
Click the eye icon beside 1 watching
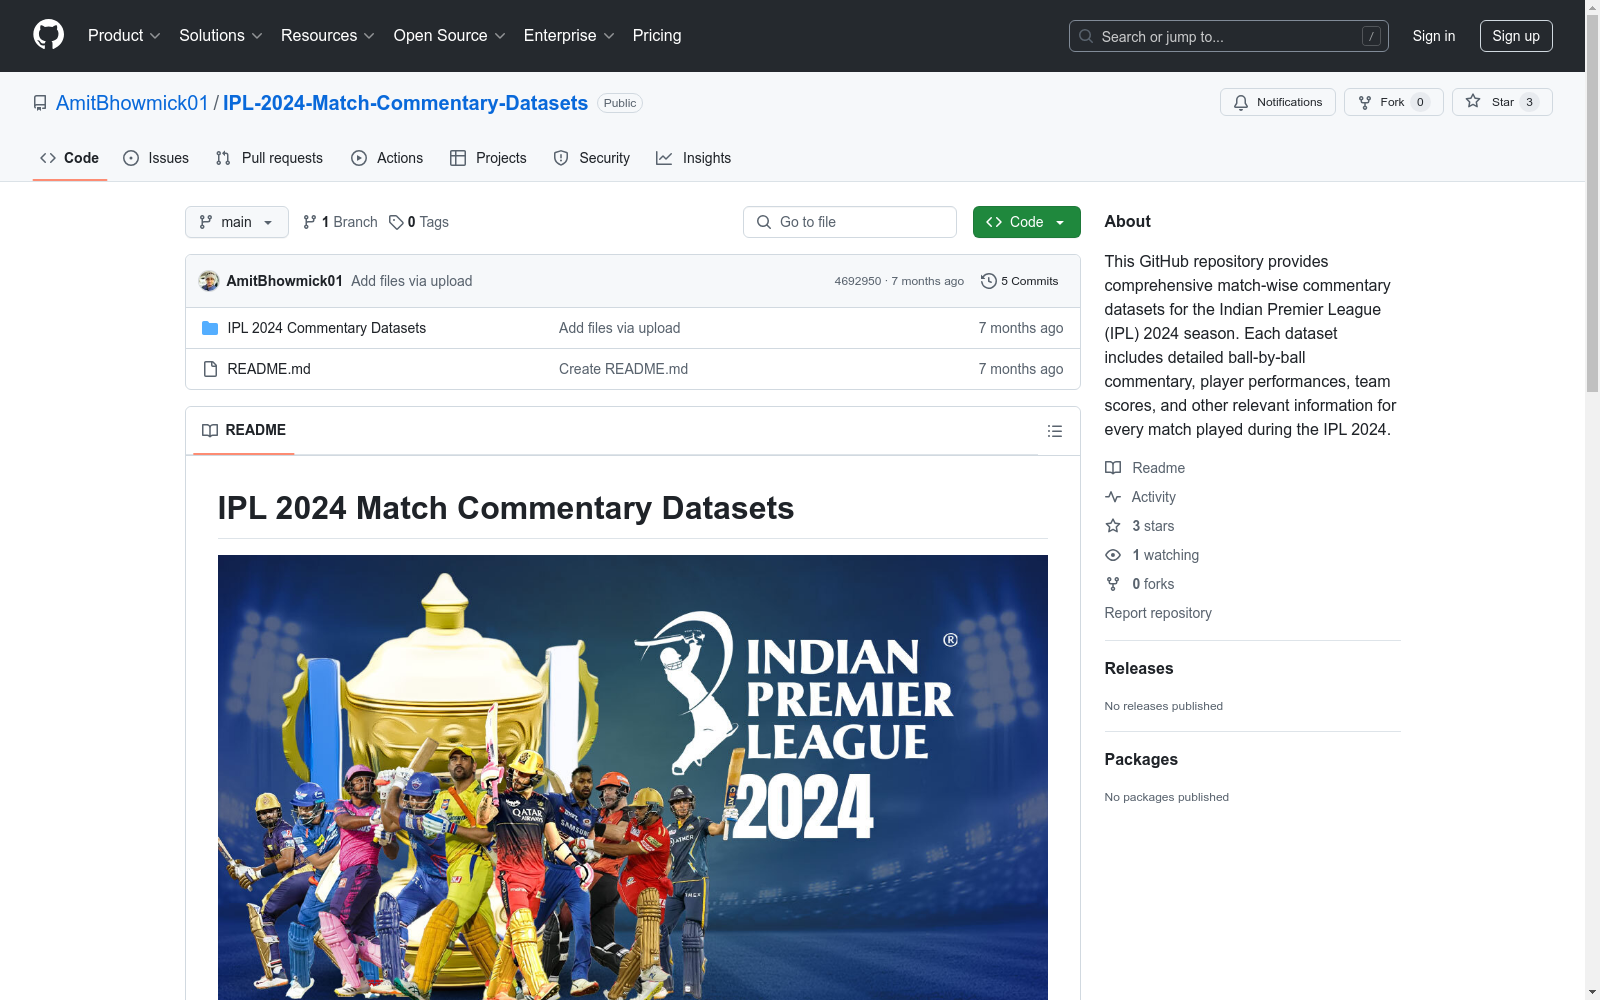(1113, 555)
